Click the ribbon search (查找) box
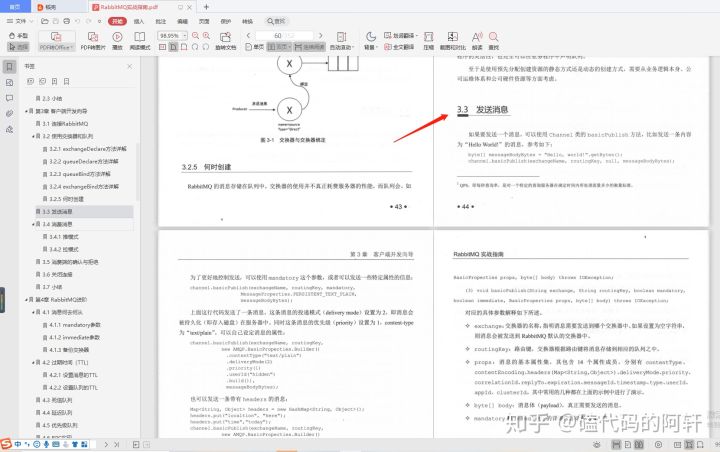This screenshot has height=452, width=720. coord(276,21)
